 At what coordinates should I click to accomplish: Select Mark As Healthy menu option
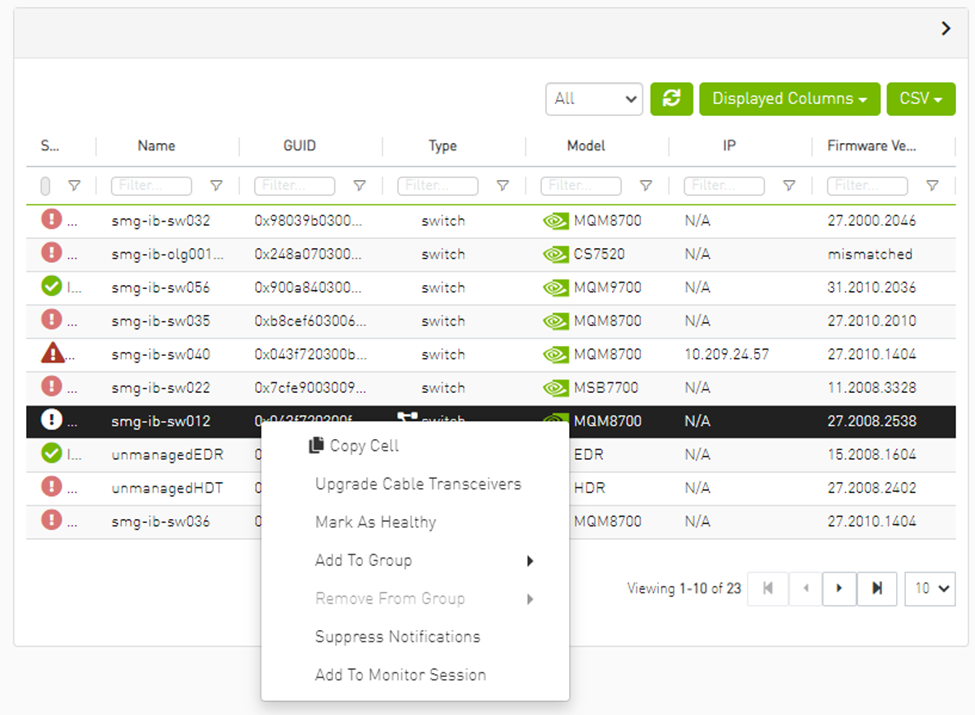click(x=375, y=522)
